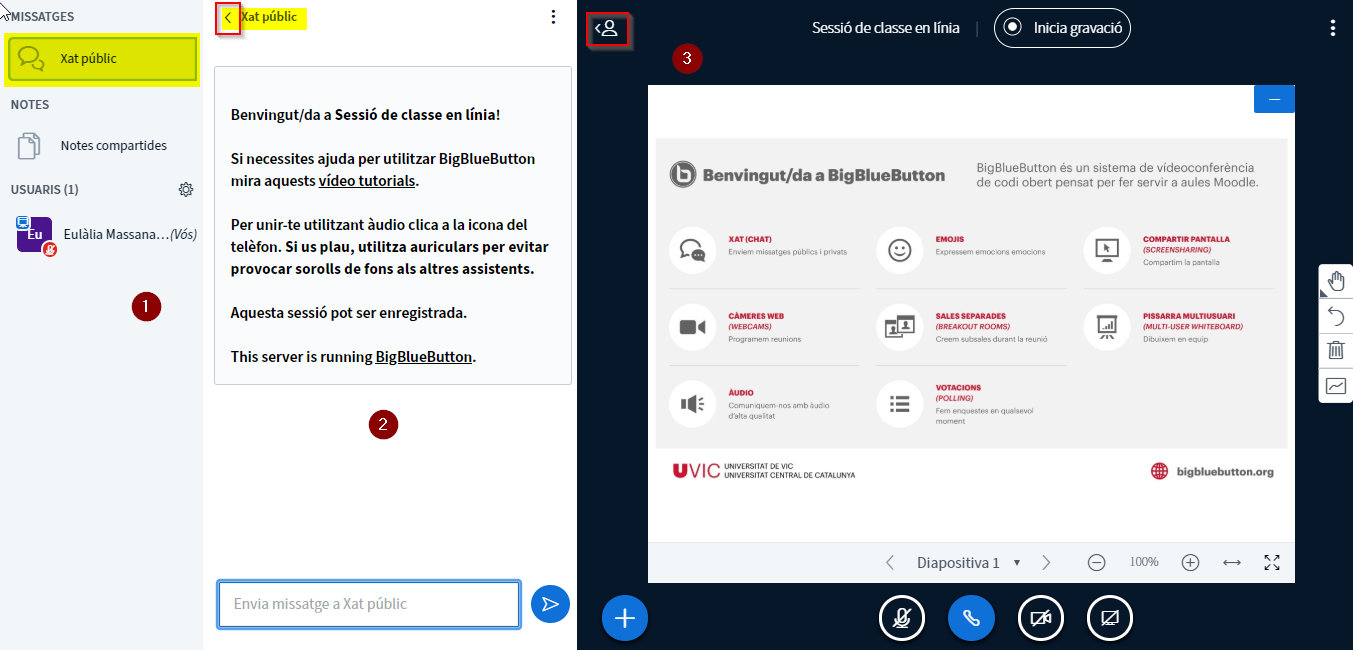Open the blue plus actions button
This screenshot has height=650, width=1353.
[x=625, y=618]
